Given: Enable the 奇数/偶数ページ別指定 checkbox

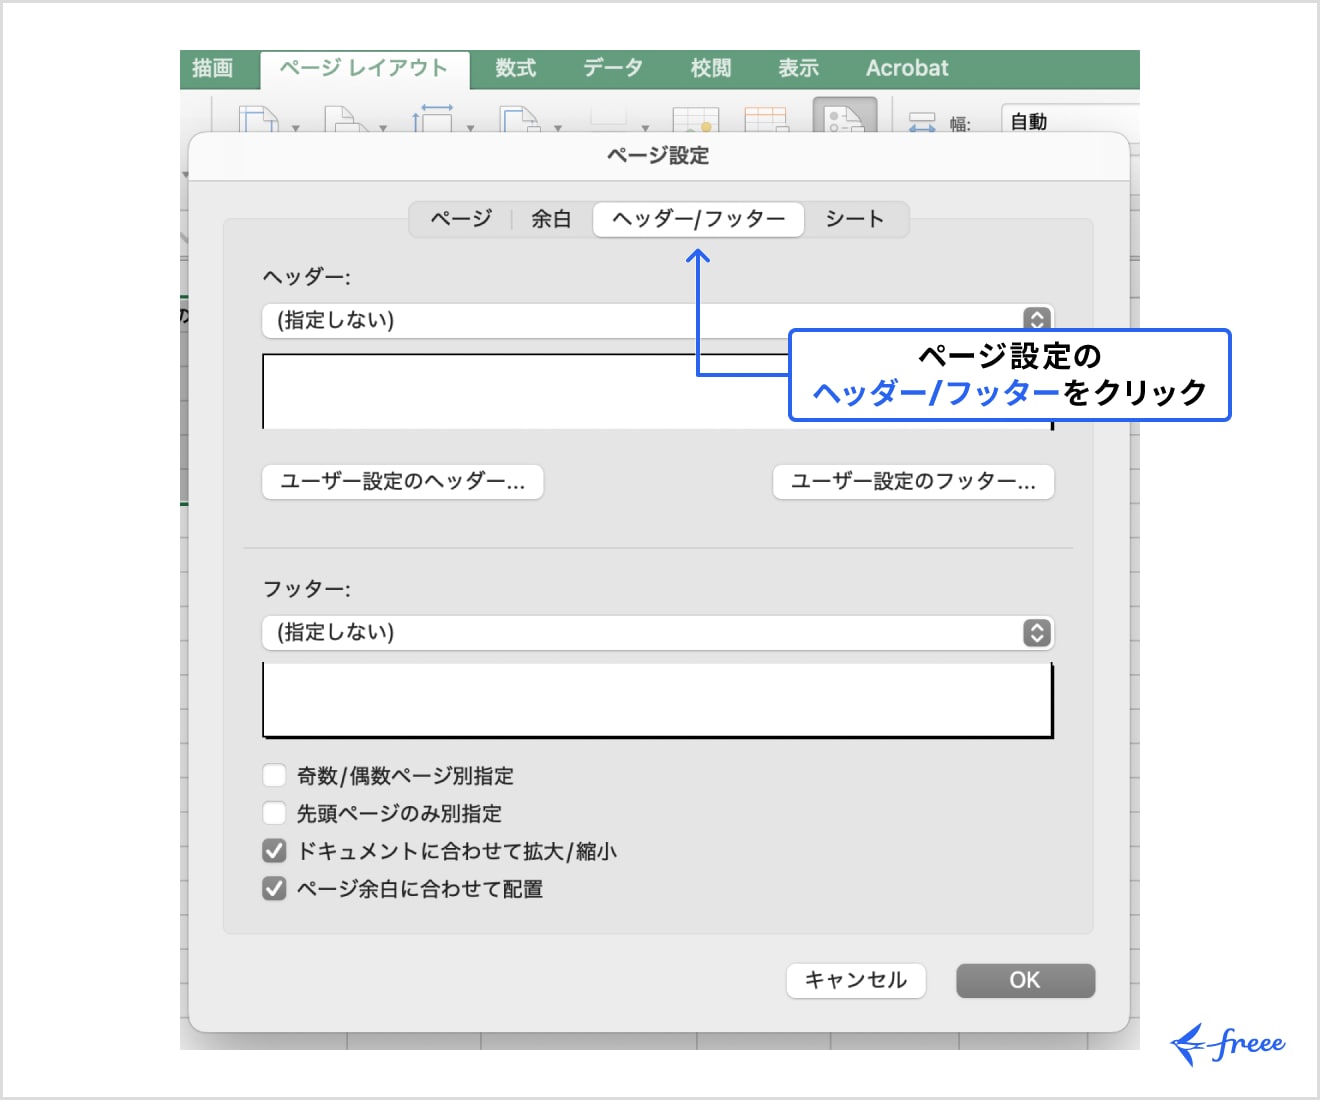Looking at the screenshot, I should 273,774.
